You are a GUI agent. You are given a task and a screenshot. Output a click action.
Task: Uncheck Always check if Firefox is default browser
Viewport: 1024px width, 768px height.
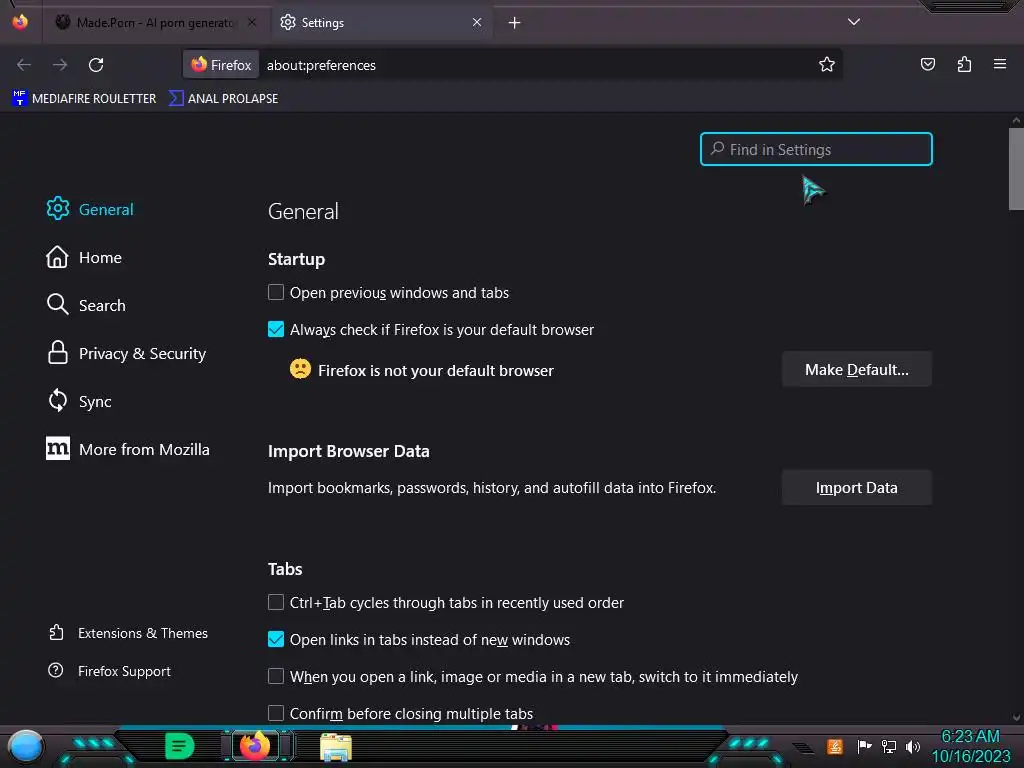pyautogui.click(x=276, y=329)
